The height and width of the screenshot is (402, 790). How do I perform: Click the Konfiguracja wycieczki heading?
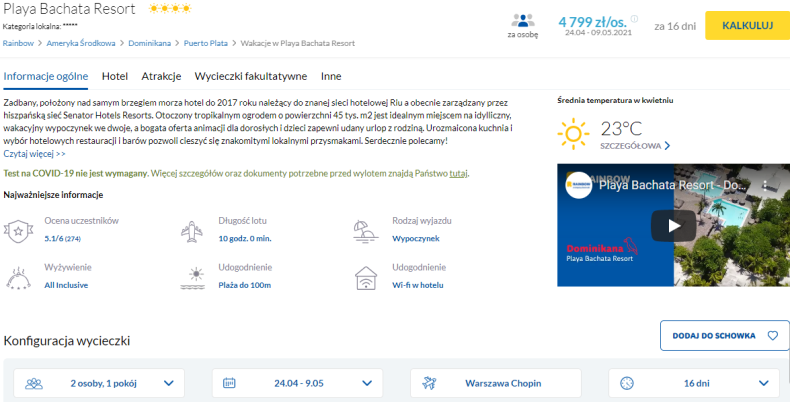(x=67, y=341)
